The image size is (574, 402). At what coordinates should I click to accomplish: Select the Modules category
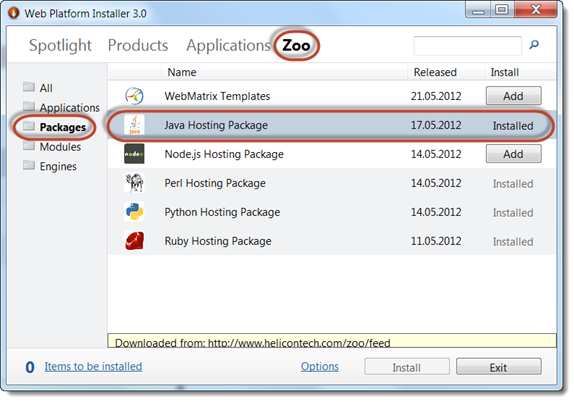tap(60, 147)
